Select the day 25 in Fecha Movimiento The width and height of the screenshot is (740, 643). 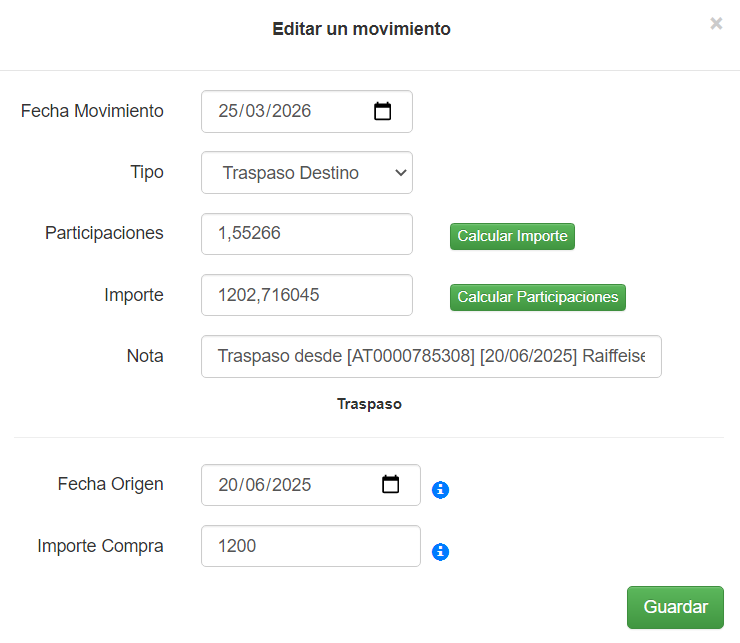[228, 111]
